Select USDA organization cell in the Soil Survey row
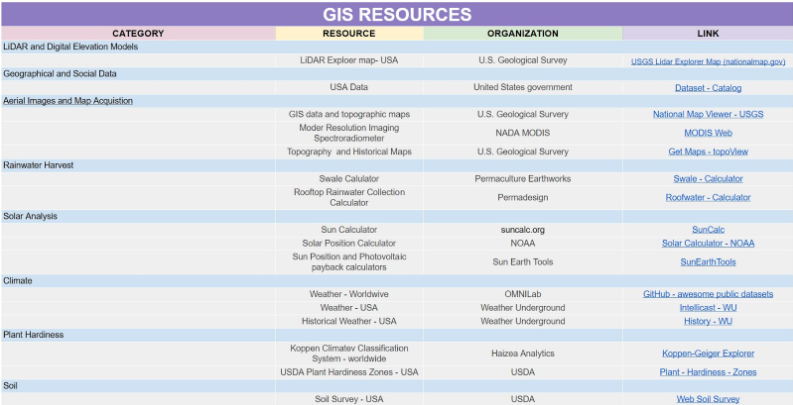793x405 pixels. tap(523, 399)
